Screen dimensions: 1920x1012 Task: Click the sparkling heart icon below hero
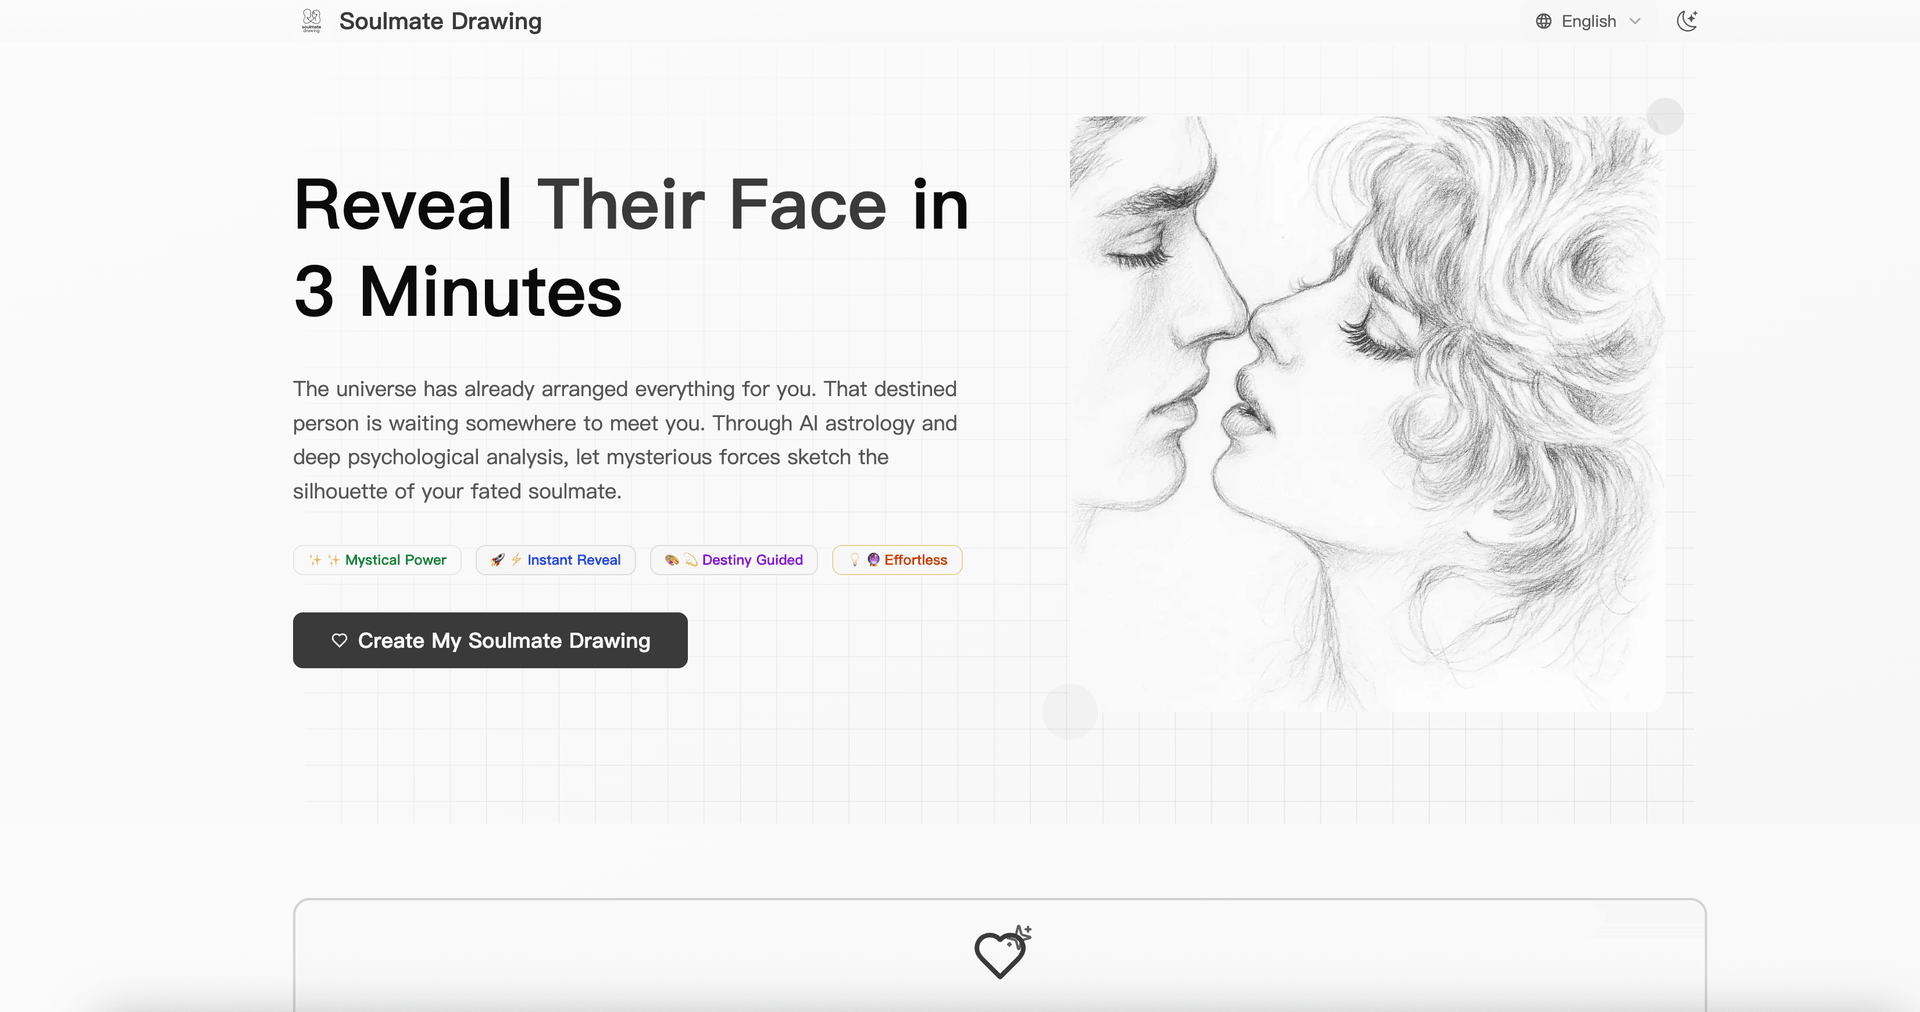pyautogui.click(x=1001, y=952)
